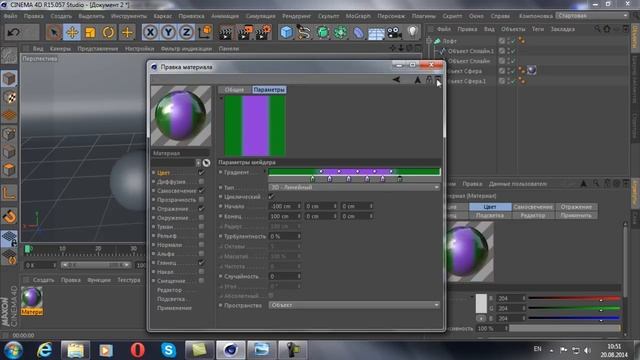Open the Рендеринг menu
The width and height of the screenshot is (640, 360).
pyautogui.click(x=297, y=16)
